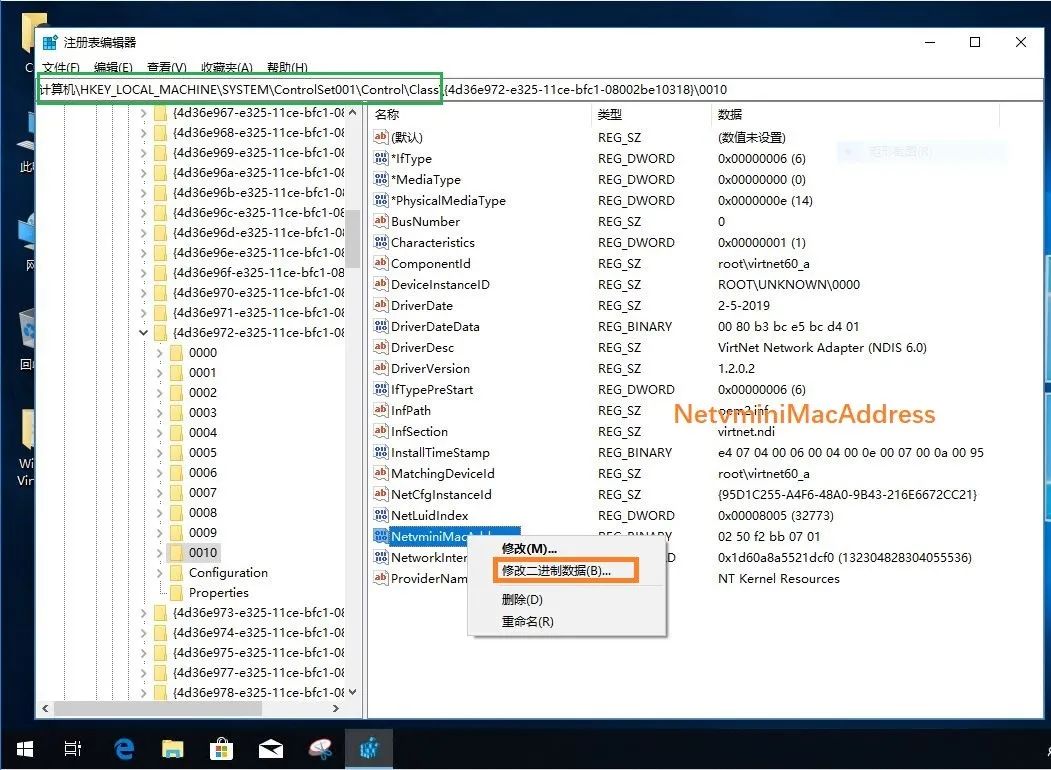Click the InstallTimeStamp binary icon
Viewport: 1051px width, 770px height.
coord(381,452)
